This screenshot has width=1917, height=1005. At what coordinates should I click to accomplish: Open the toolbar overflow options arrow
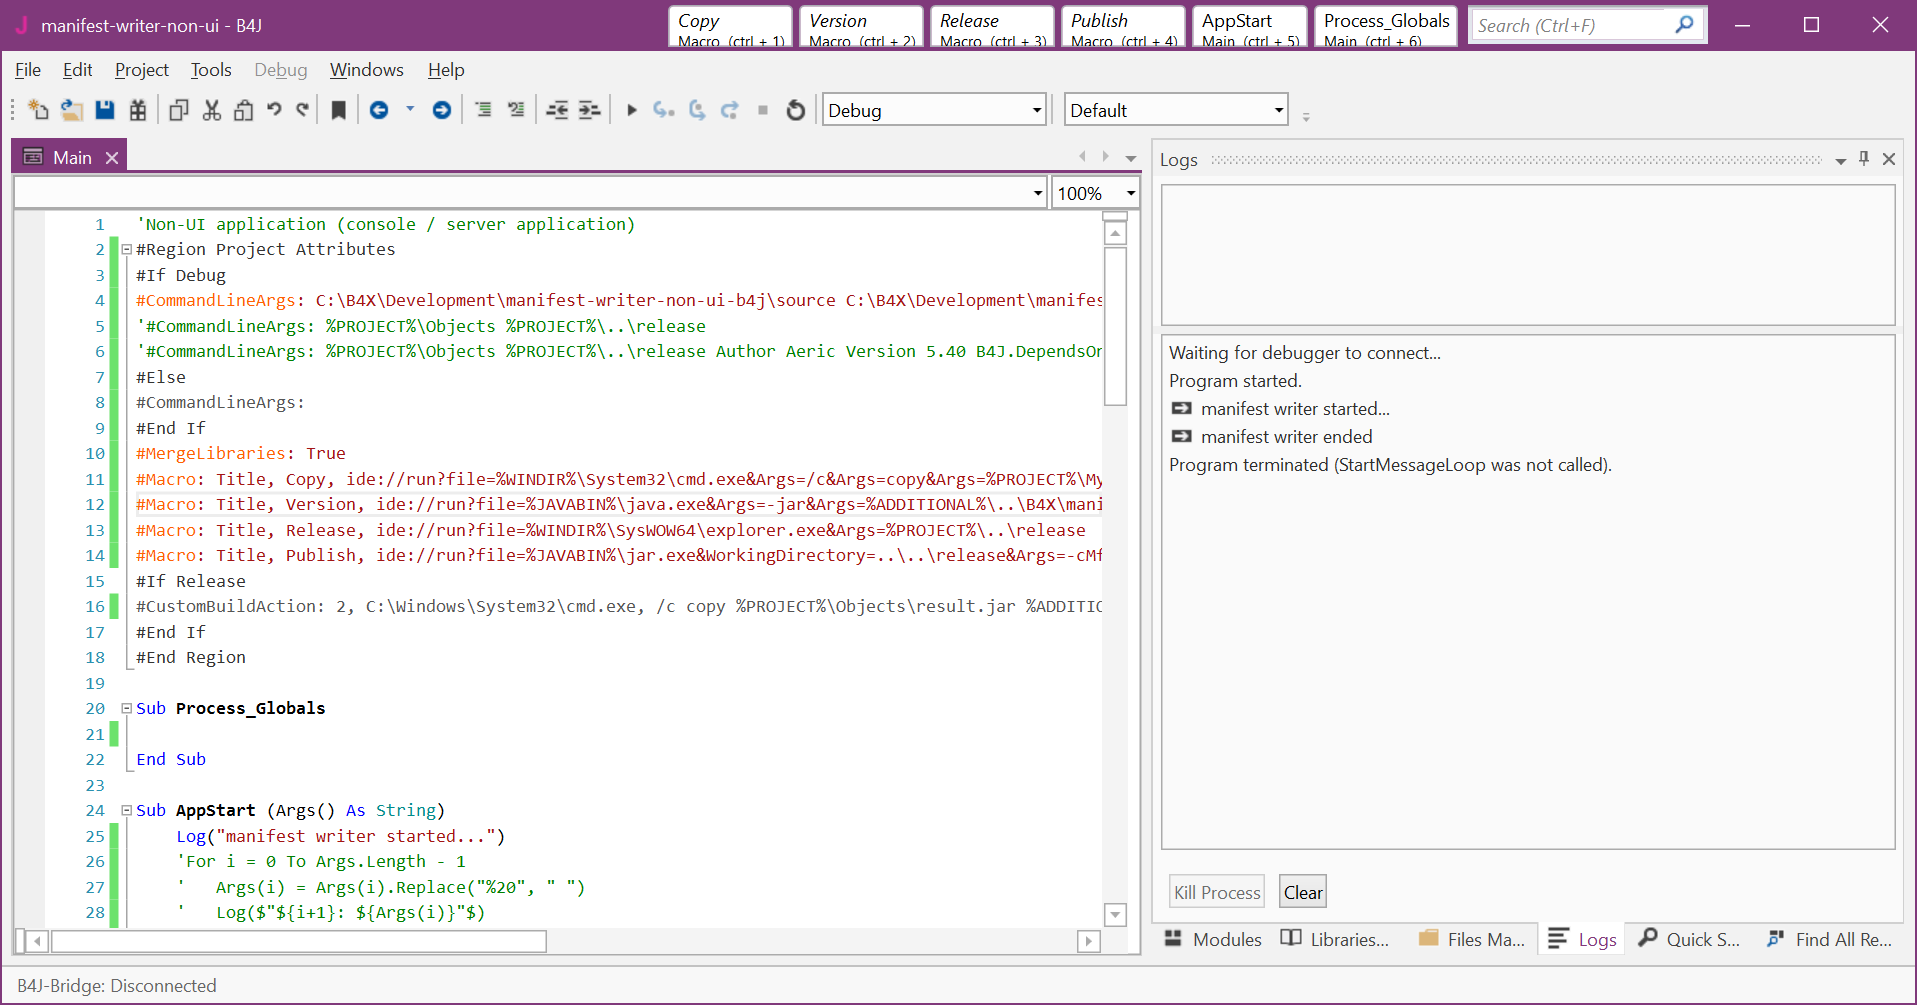point(1306,117)
